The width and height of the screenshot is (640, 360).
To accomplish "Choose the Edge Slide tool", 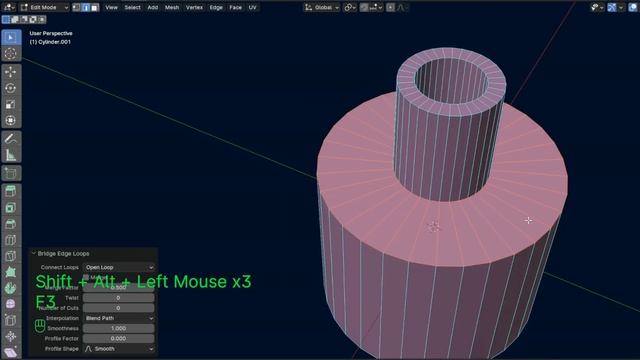I will [x=11, y=320].
